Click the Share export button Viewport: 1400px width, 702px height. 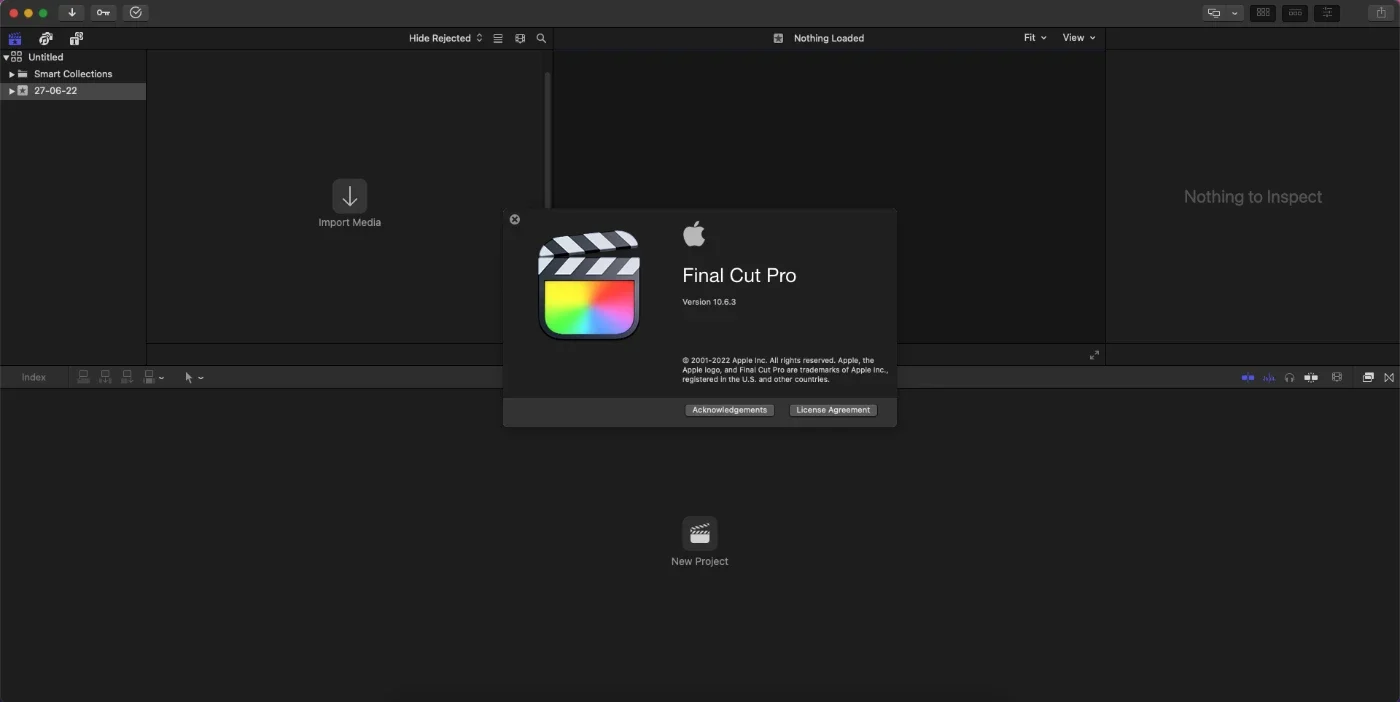click(1381, 13)
